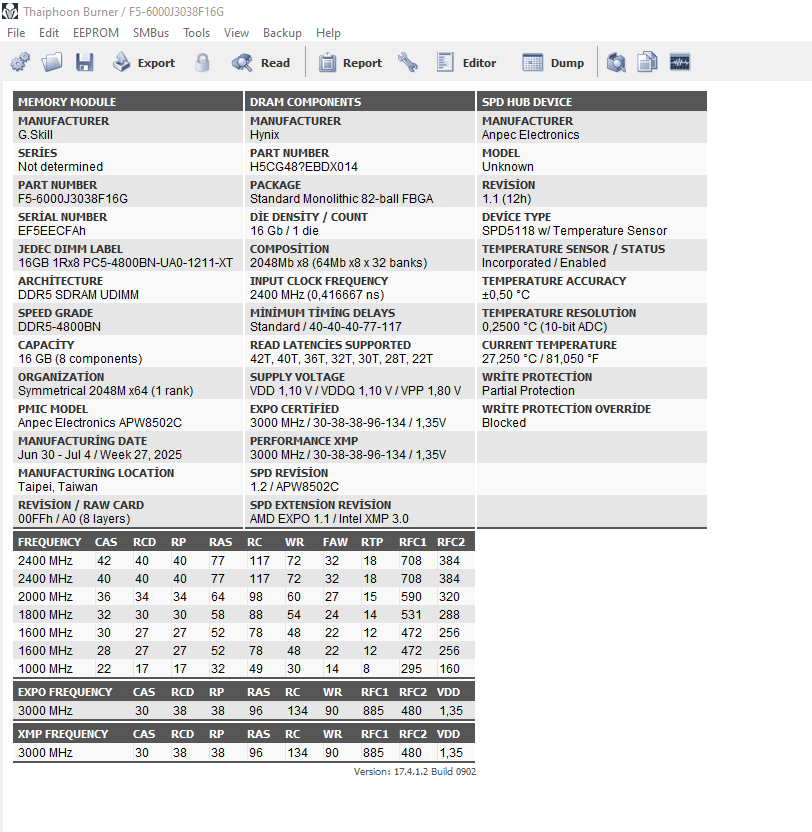Save with the floppy disk icon
812x832 pixels.
click(84, 62)
